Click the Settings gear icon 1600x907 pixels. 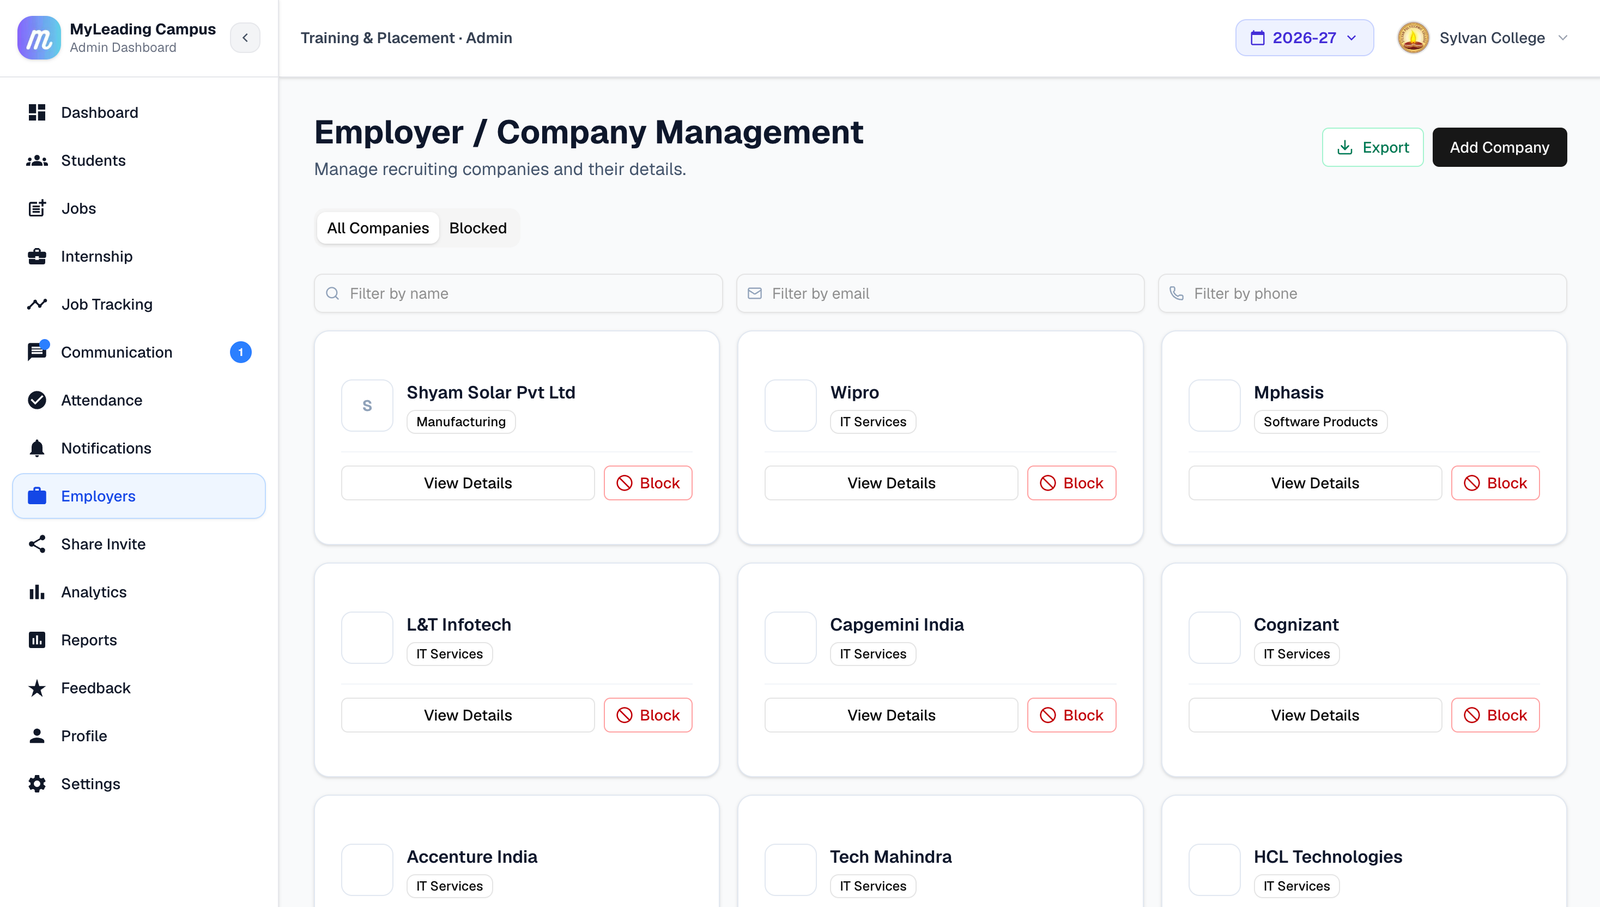point(37,784)
